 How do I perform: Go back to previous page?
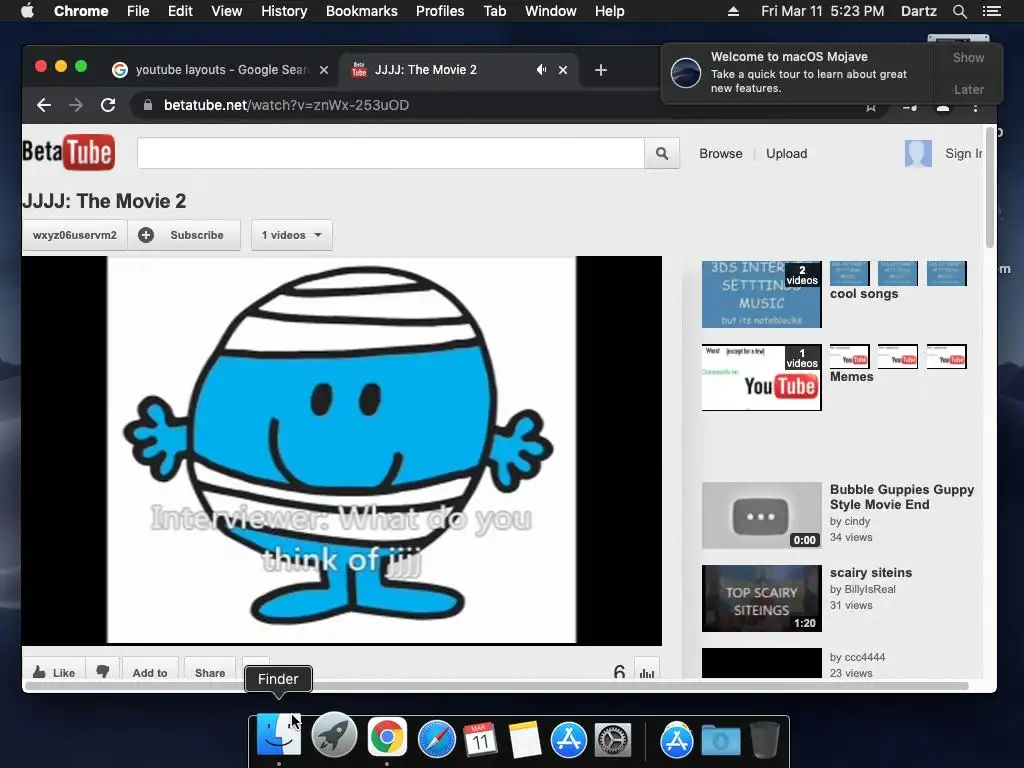click(x=44, y=105)
